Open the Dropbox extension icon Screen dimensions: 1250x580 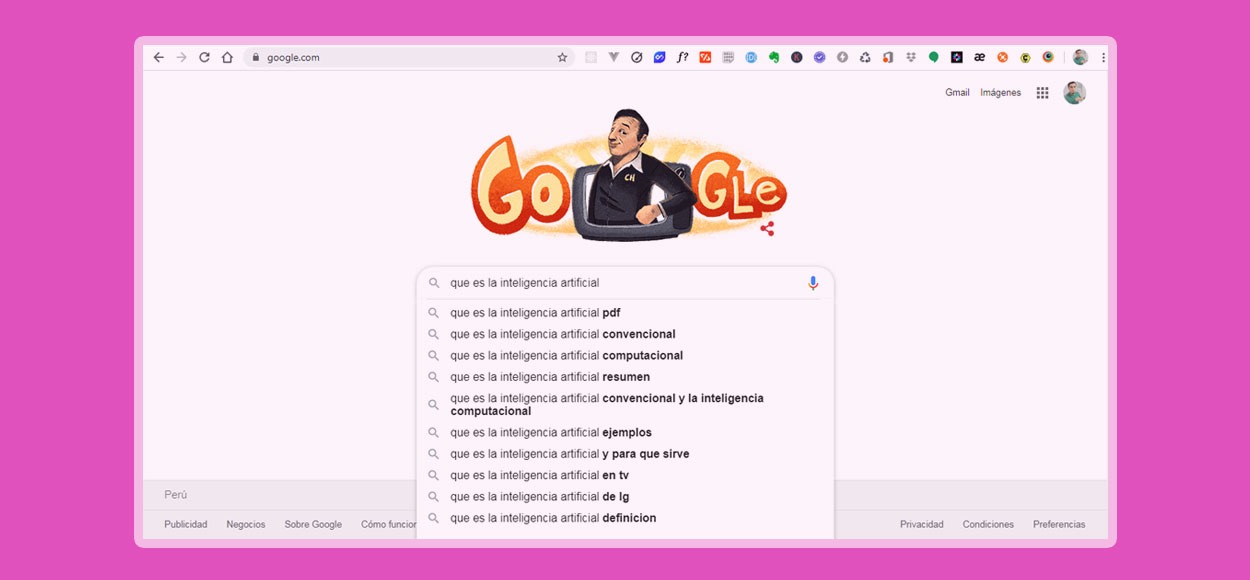coord(911,57)
